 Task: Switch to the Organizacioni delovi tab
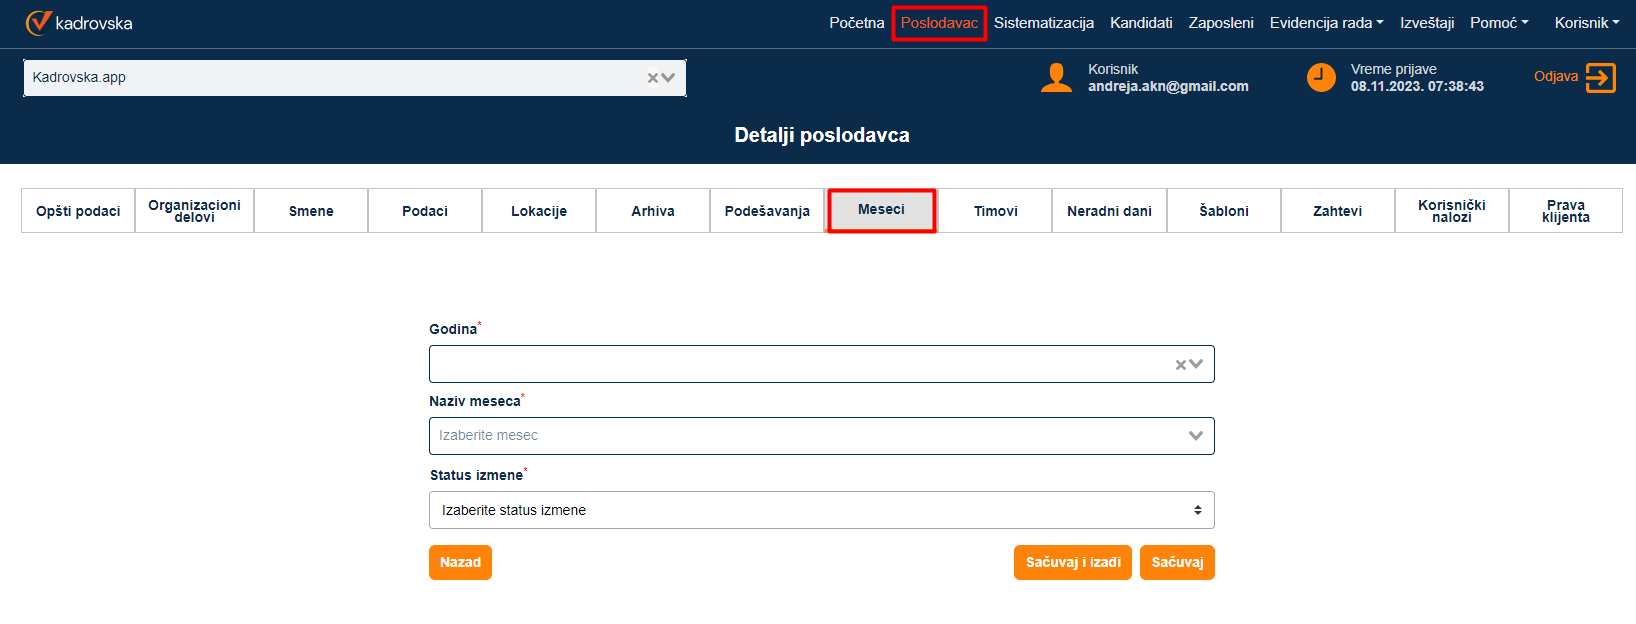point(194,211)
